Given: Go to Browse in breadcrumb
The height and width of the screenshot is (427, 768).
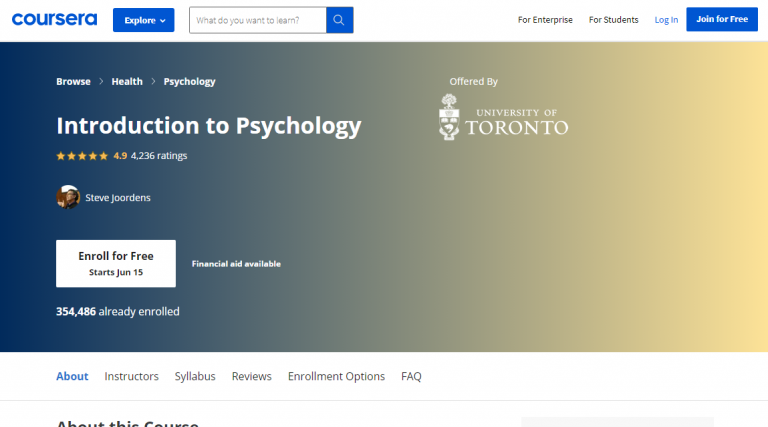Looking at the screenshot, I should tap(73, 82).
